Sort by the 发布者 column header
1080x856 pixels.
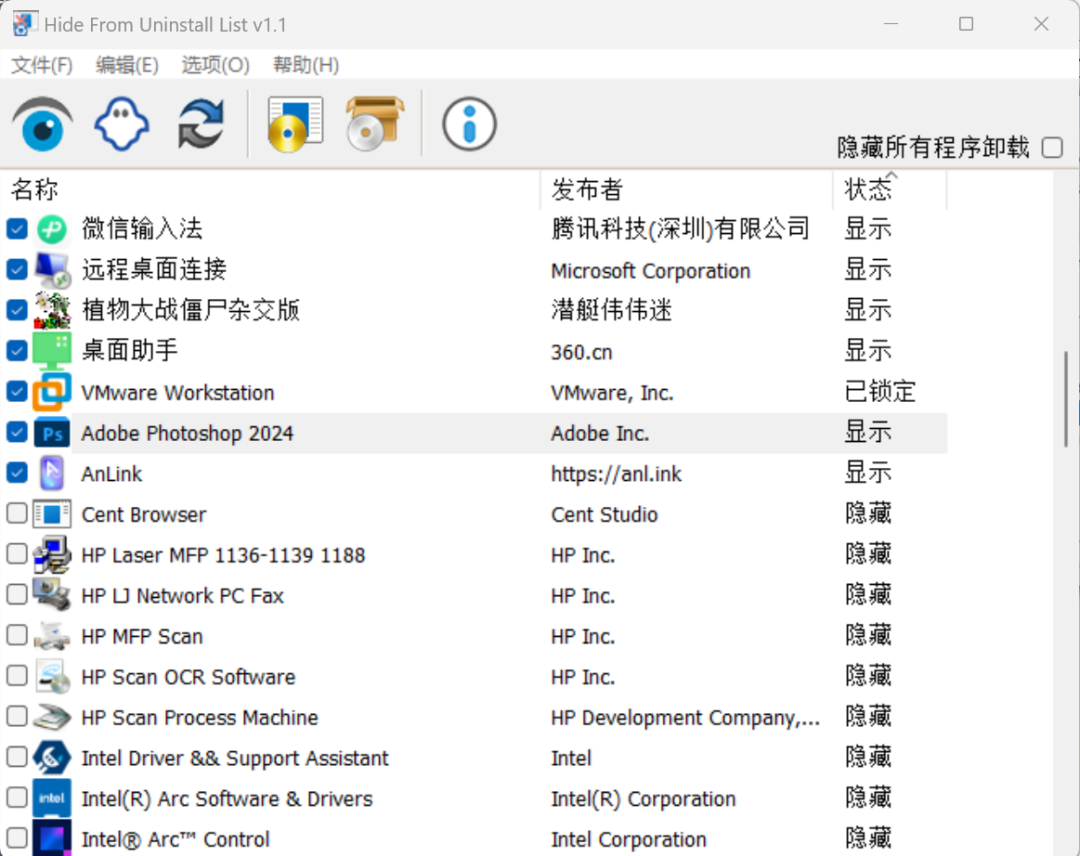(687, 189)
